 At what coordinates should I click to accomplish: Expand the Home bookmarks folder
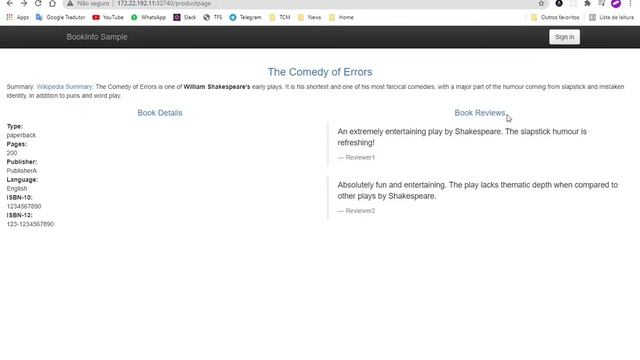[341, 17]
